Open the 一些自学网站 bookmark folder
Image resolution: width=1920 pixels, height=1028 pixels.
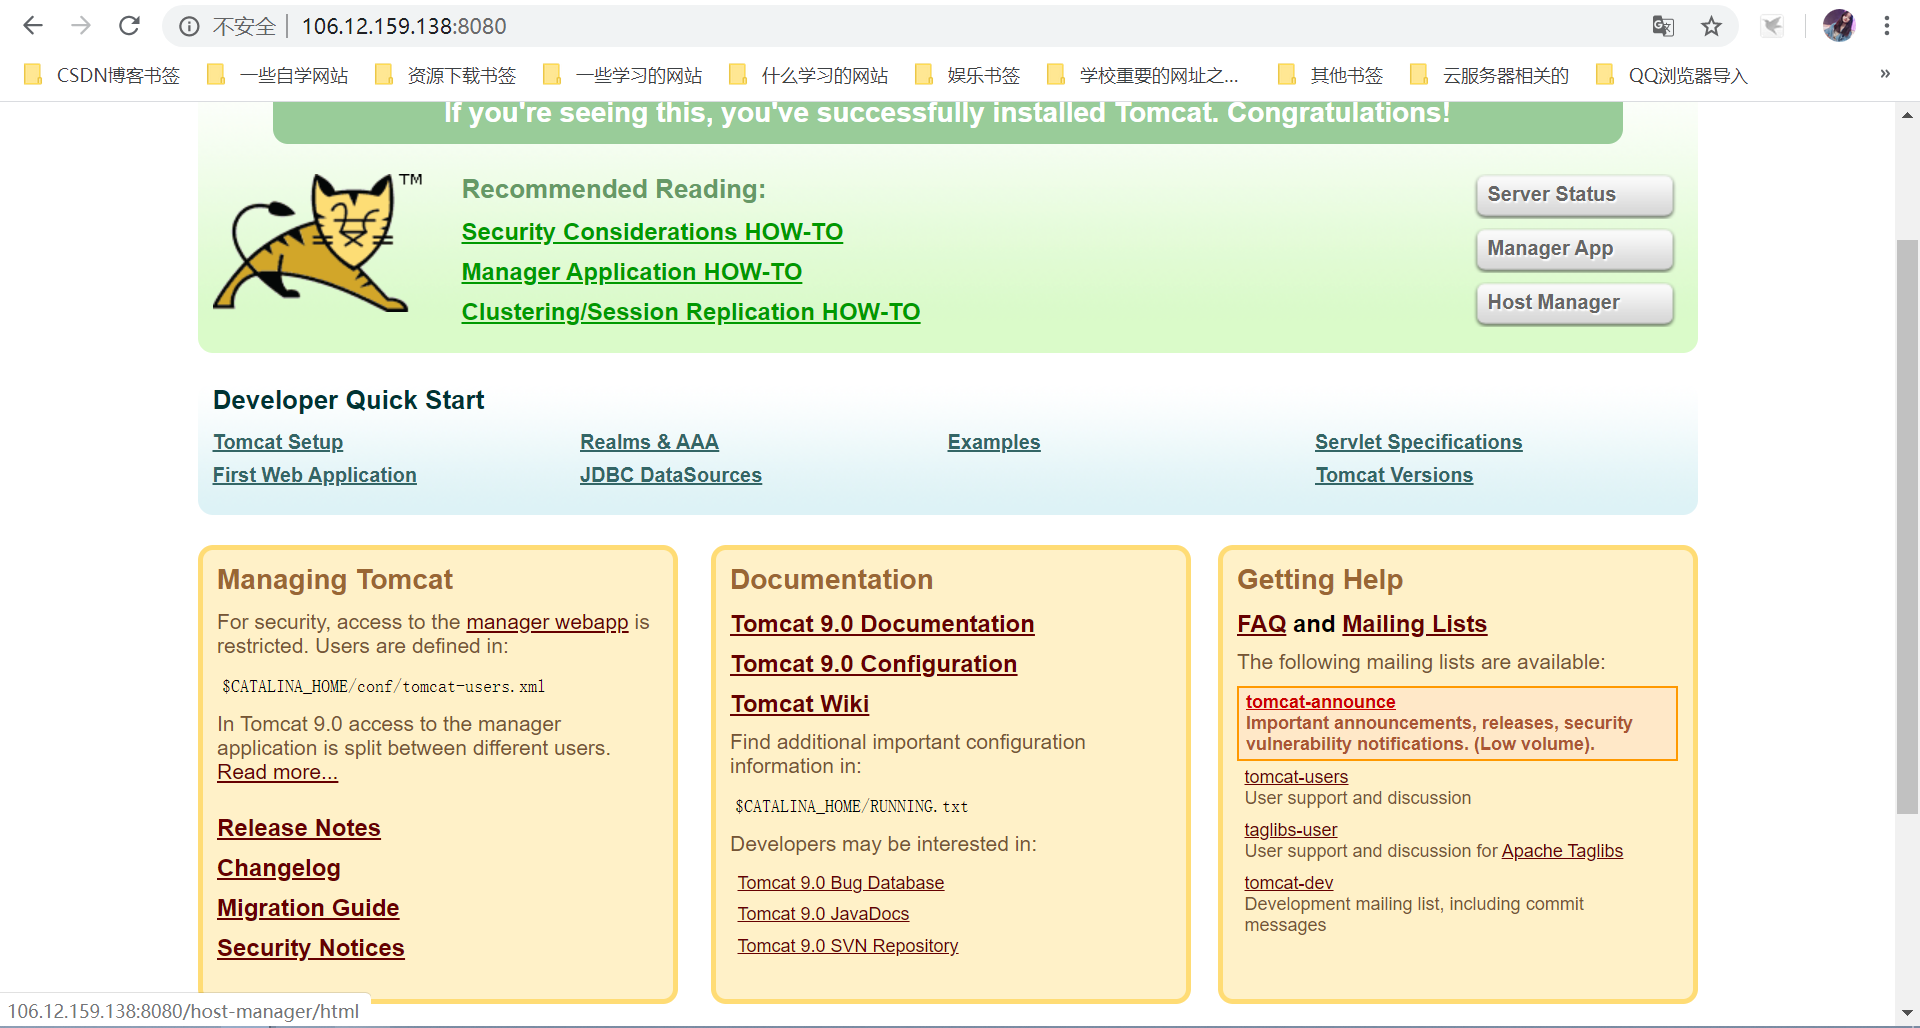click(277, 75)
